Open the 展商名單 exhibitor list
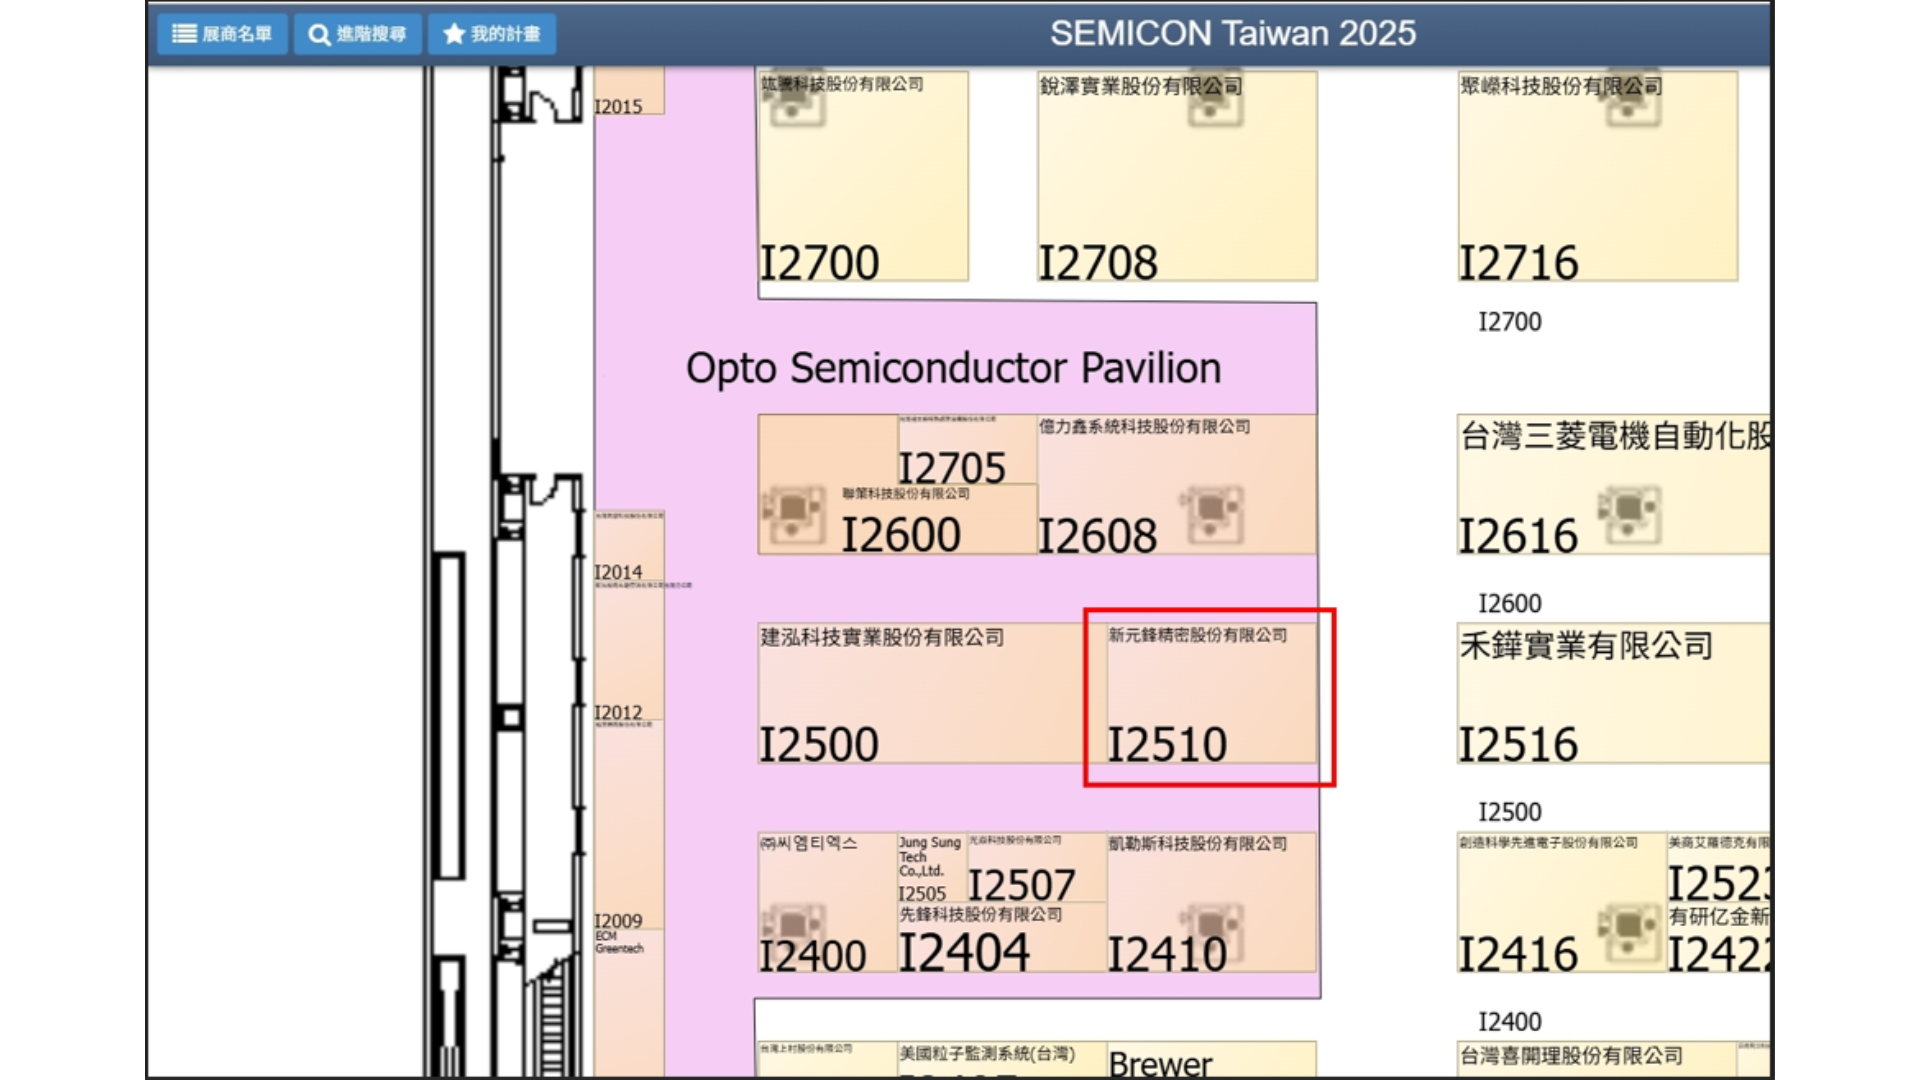 coord(222,34)
